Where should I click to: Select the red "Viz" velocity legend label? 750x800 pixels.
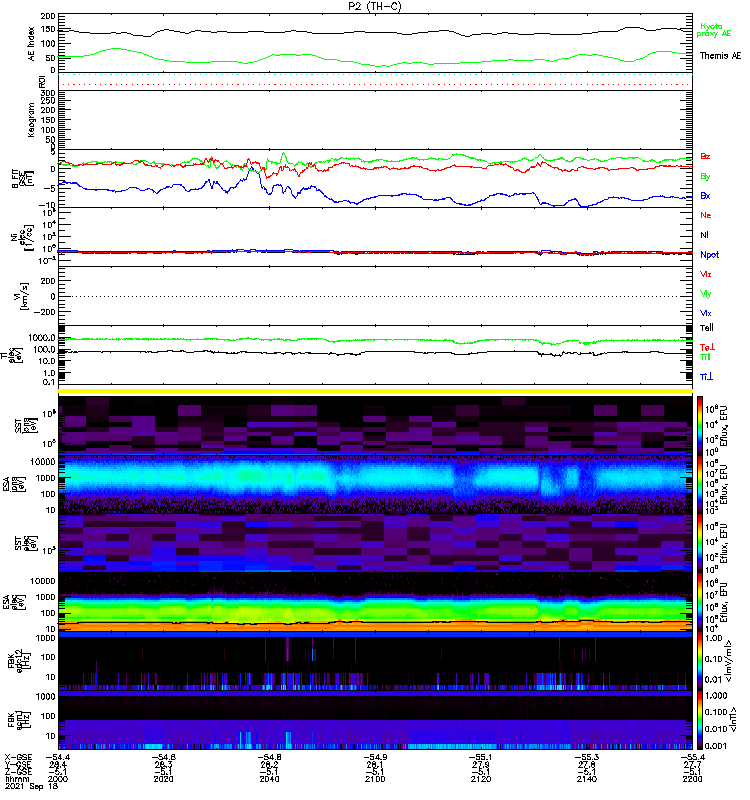point(706,274)
